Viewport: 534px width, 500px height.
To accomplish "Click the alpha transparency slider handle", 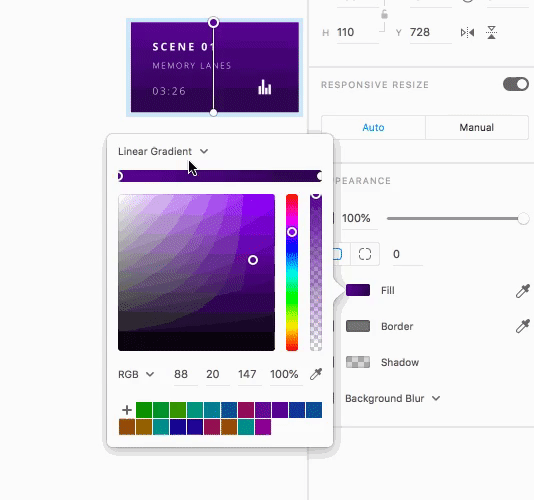I will pyautogui.click(x=316, y=195).
